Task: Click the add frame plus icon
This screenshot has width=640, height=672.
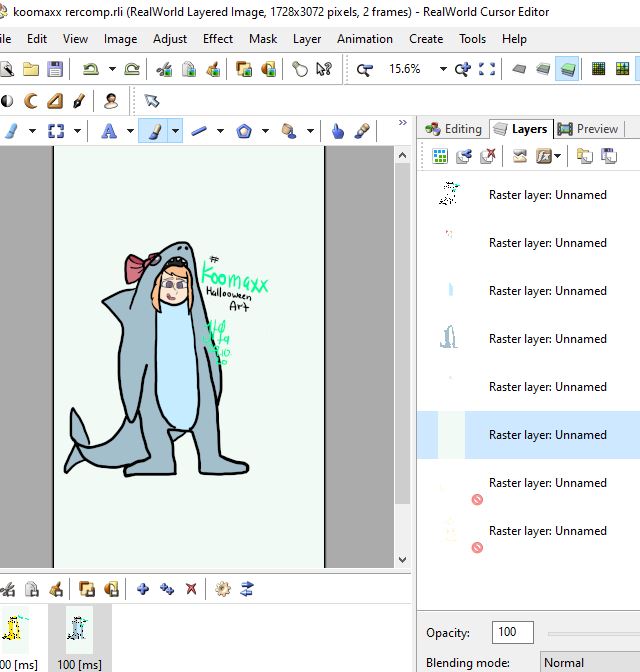Action: (143, 589)
